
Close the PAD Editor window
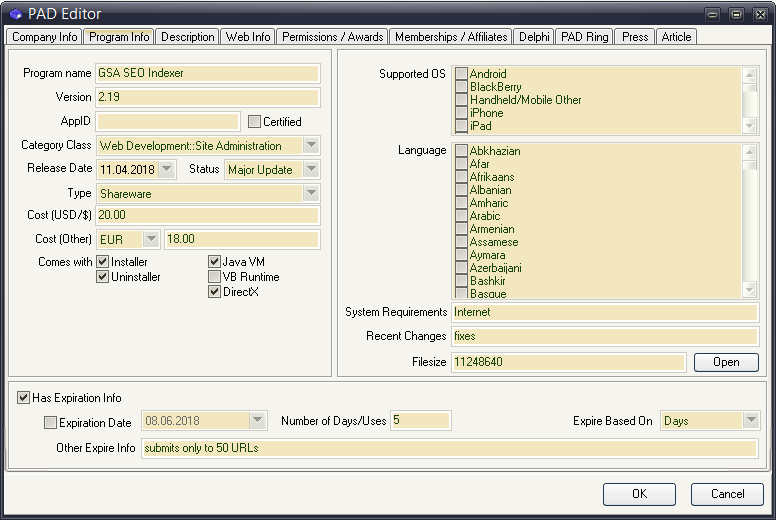(x=760, y=14)
